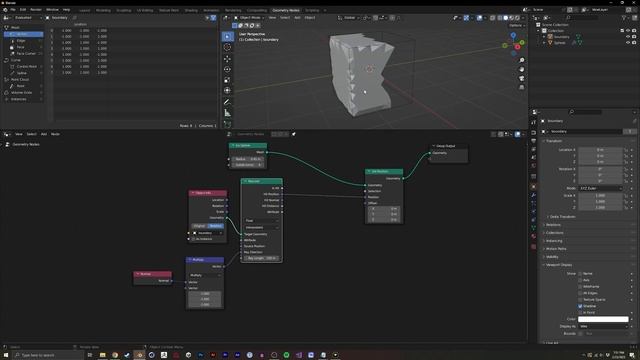Switch to the Scripting workspace tab

pos(312,10)
